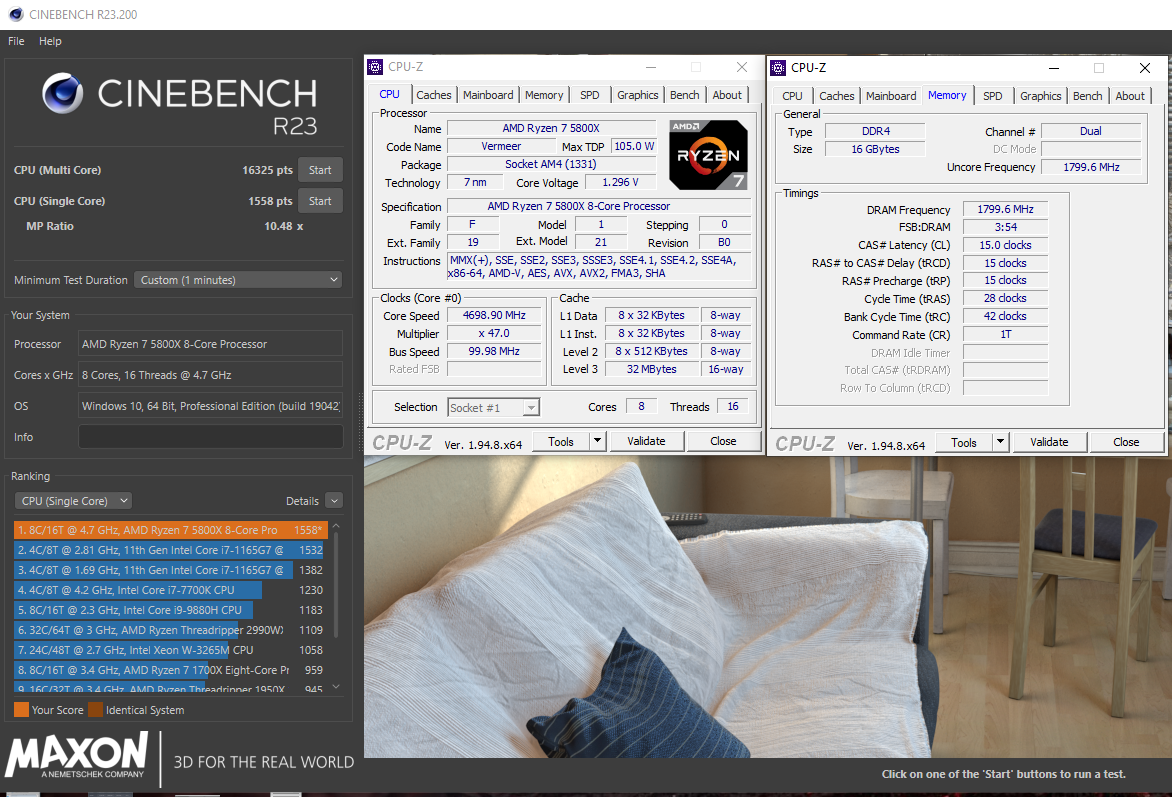Click the Close button in the CPU-Z processor window
The height and width of the screenshot is (797, 1172).
tap(723, 441)
